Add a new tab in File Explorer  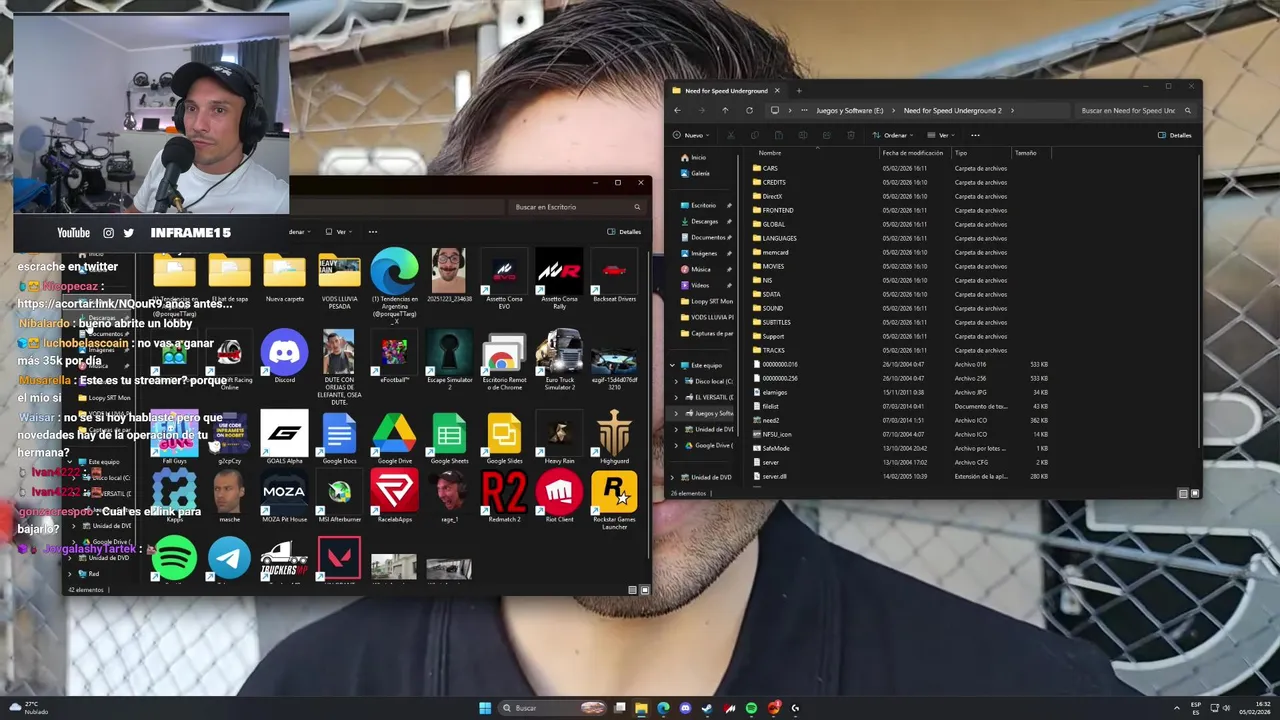(x=798, y=91)
